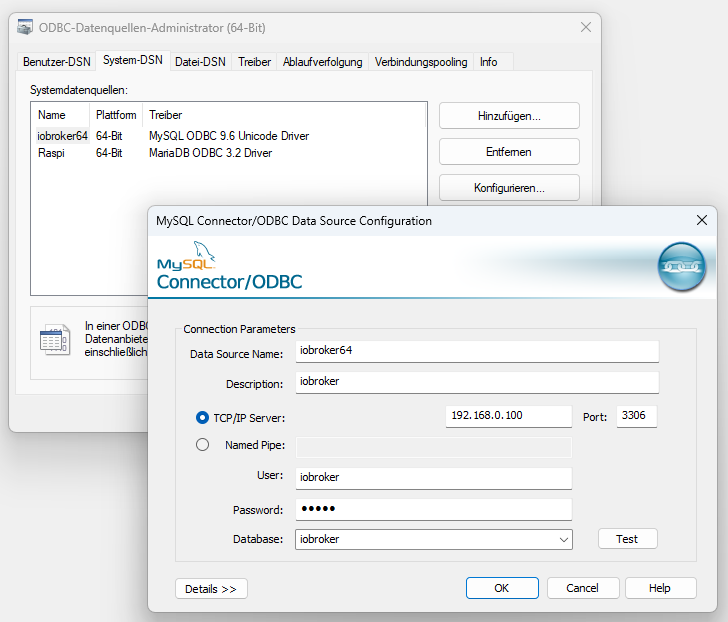Image resolution: width=728 pixels, height=622 pixels.
Task: Click "MySQL ODBC 9.6 Unicode Driver" text
Action: tap(229, 136)
